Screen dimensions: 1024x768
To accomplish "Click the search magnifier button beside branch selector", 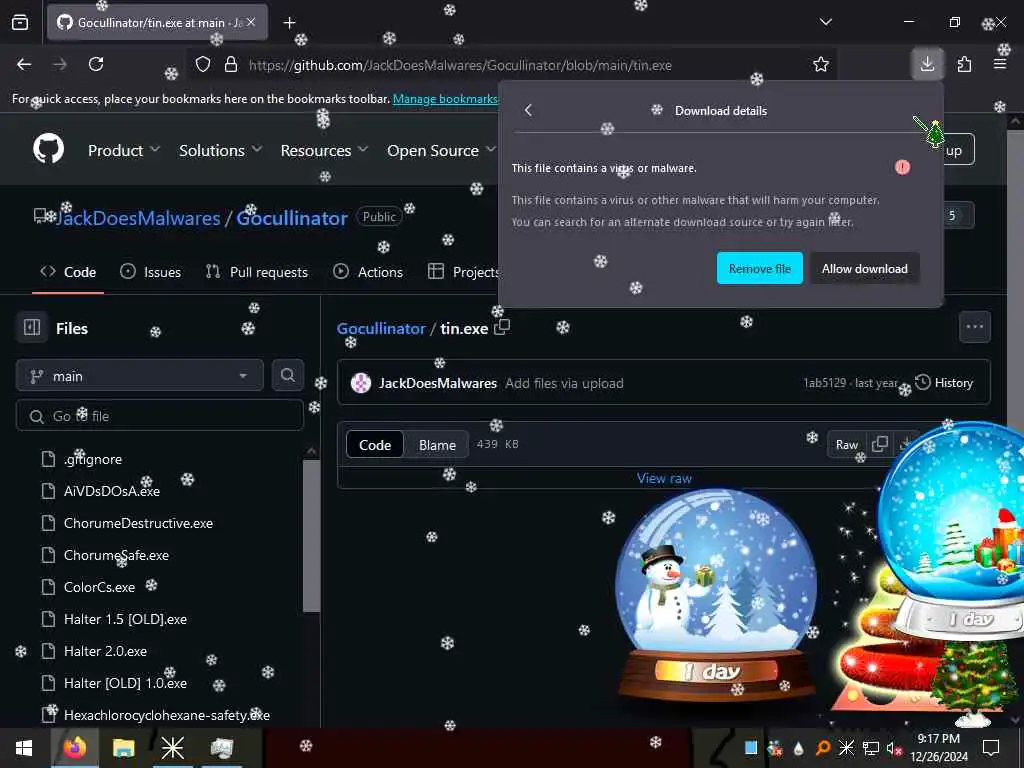I will 288,375.
